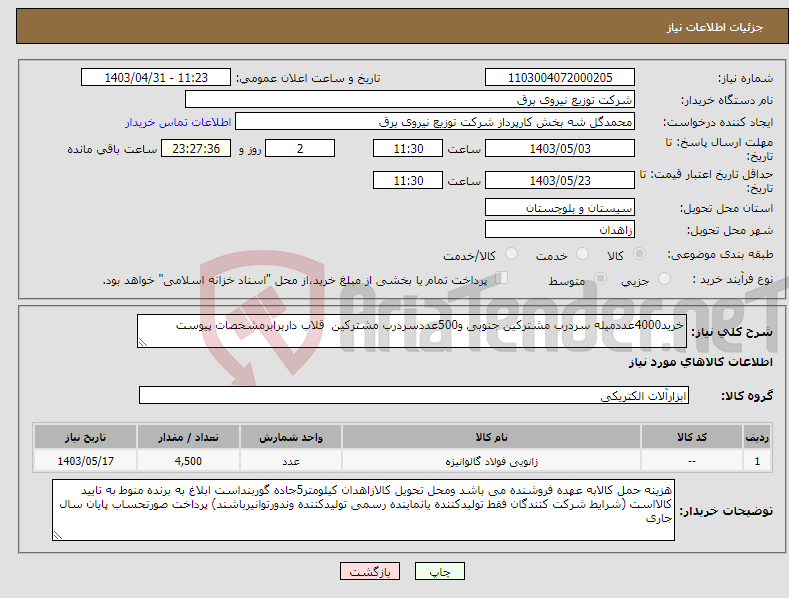Click the تاریخ نیاز column header
The width and height of the screenshot is (789, 598).
coord(86,437)
